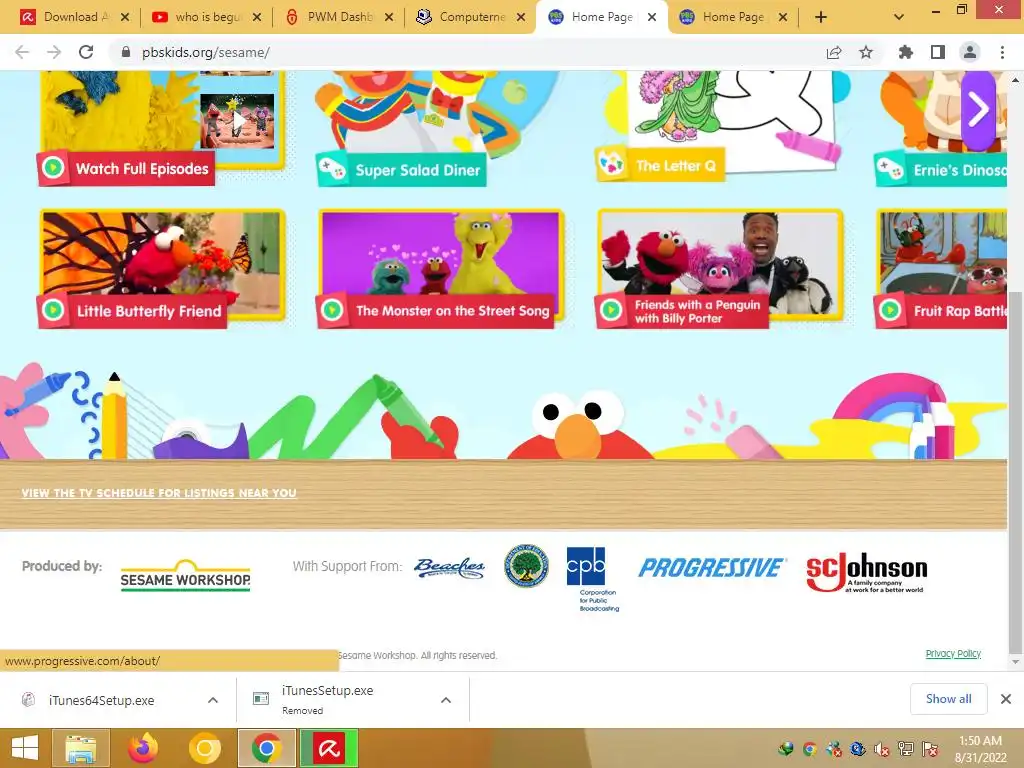
Task: Open File Explorer from taskbar
Action: tap(80, 748)
